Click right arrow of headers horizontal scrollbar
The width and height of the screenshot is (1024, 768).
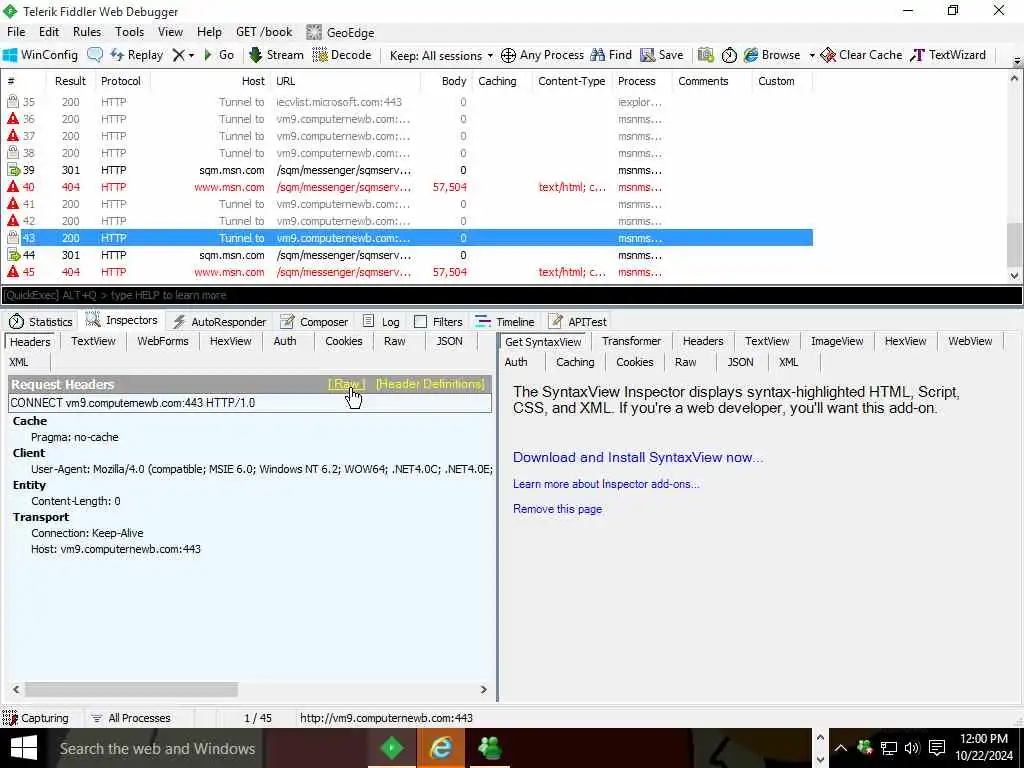[483, 689]
